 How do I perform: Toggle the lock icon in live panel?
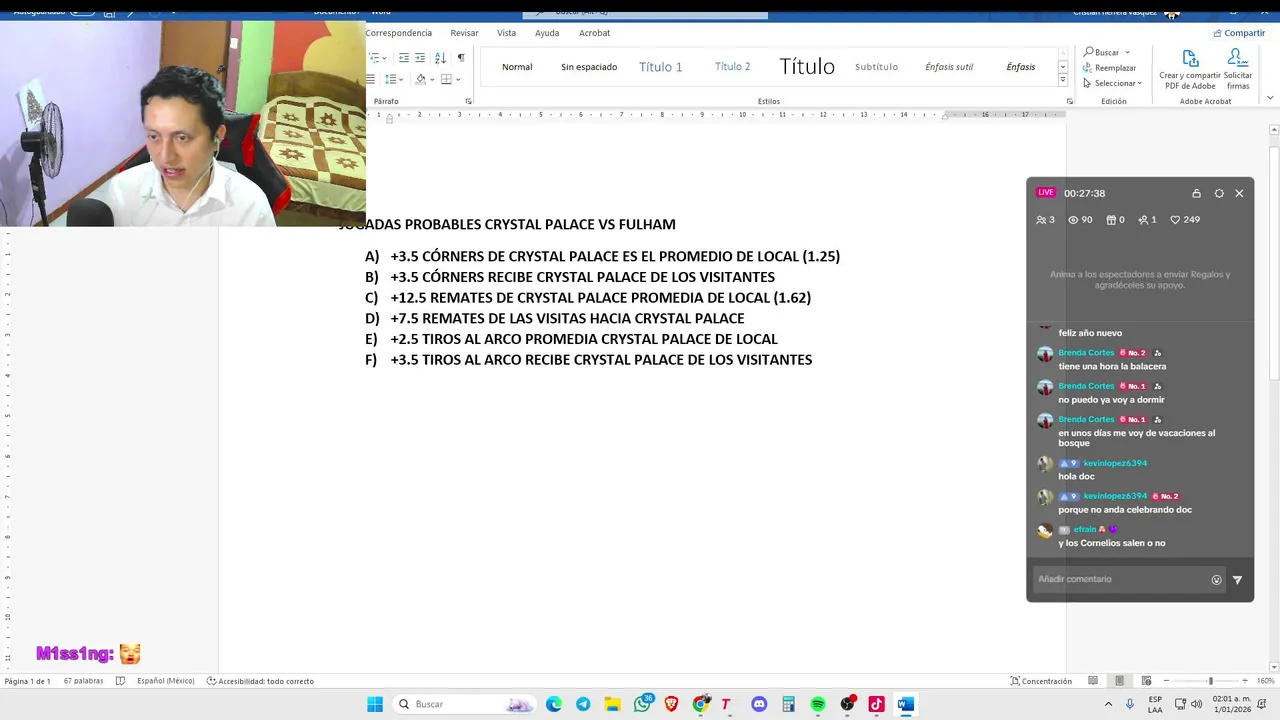tap(1196, 193)
